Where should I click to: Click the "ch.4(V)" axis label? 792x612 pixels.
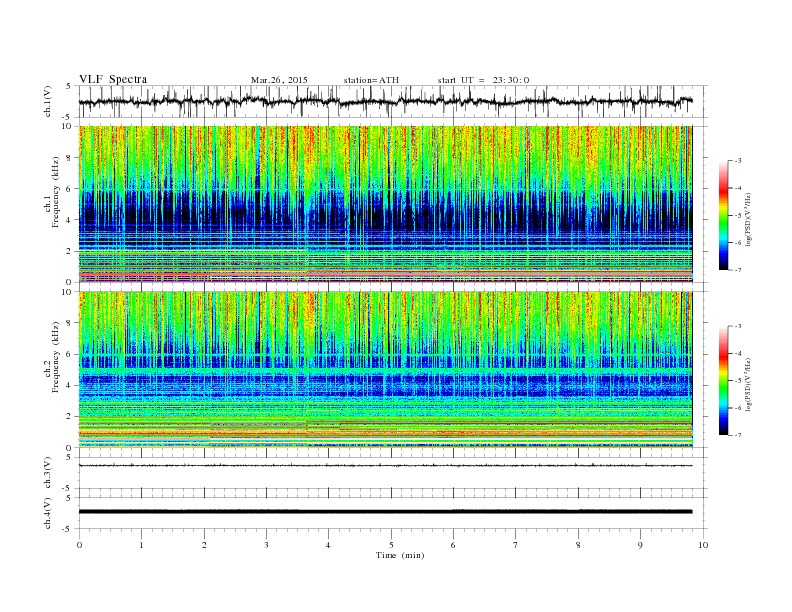(x=48, y=513)
